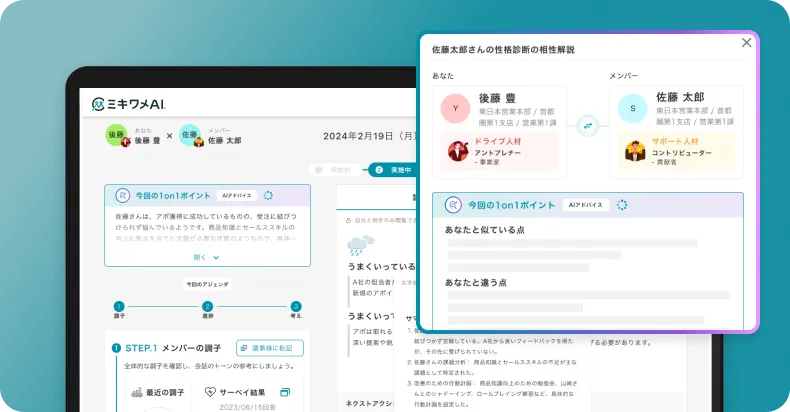Image resolution: width=790 pixels, height=412 pixels.
Task: Click the swap arrows icon between profile cards
Action: [587, 126]
